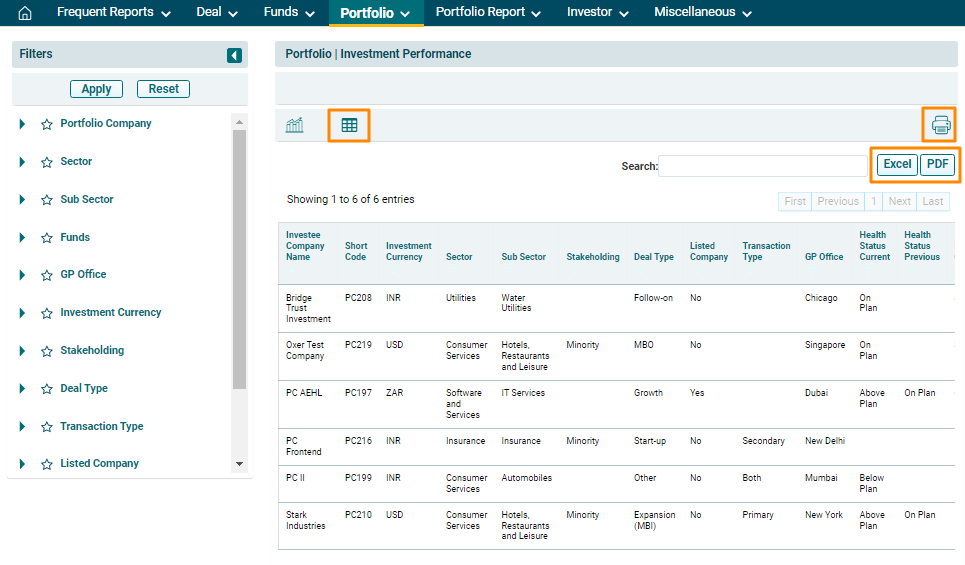Toggle the star beside Funds filter
Image resolution: width=965 pixels, height=565 pixels.
[x=46, y=238]
